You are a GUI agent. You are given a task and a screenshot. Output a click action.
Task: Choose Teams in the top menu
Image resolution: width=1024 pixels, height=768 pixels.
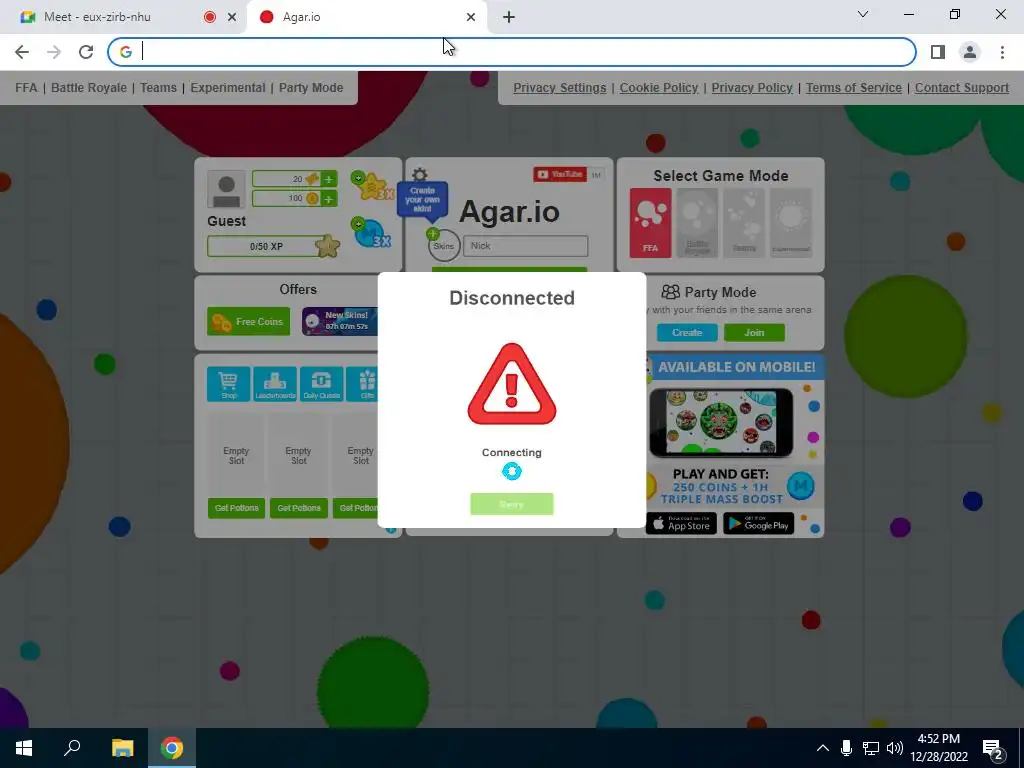[x=159, y=88]
